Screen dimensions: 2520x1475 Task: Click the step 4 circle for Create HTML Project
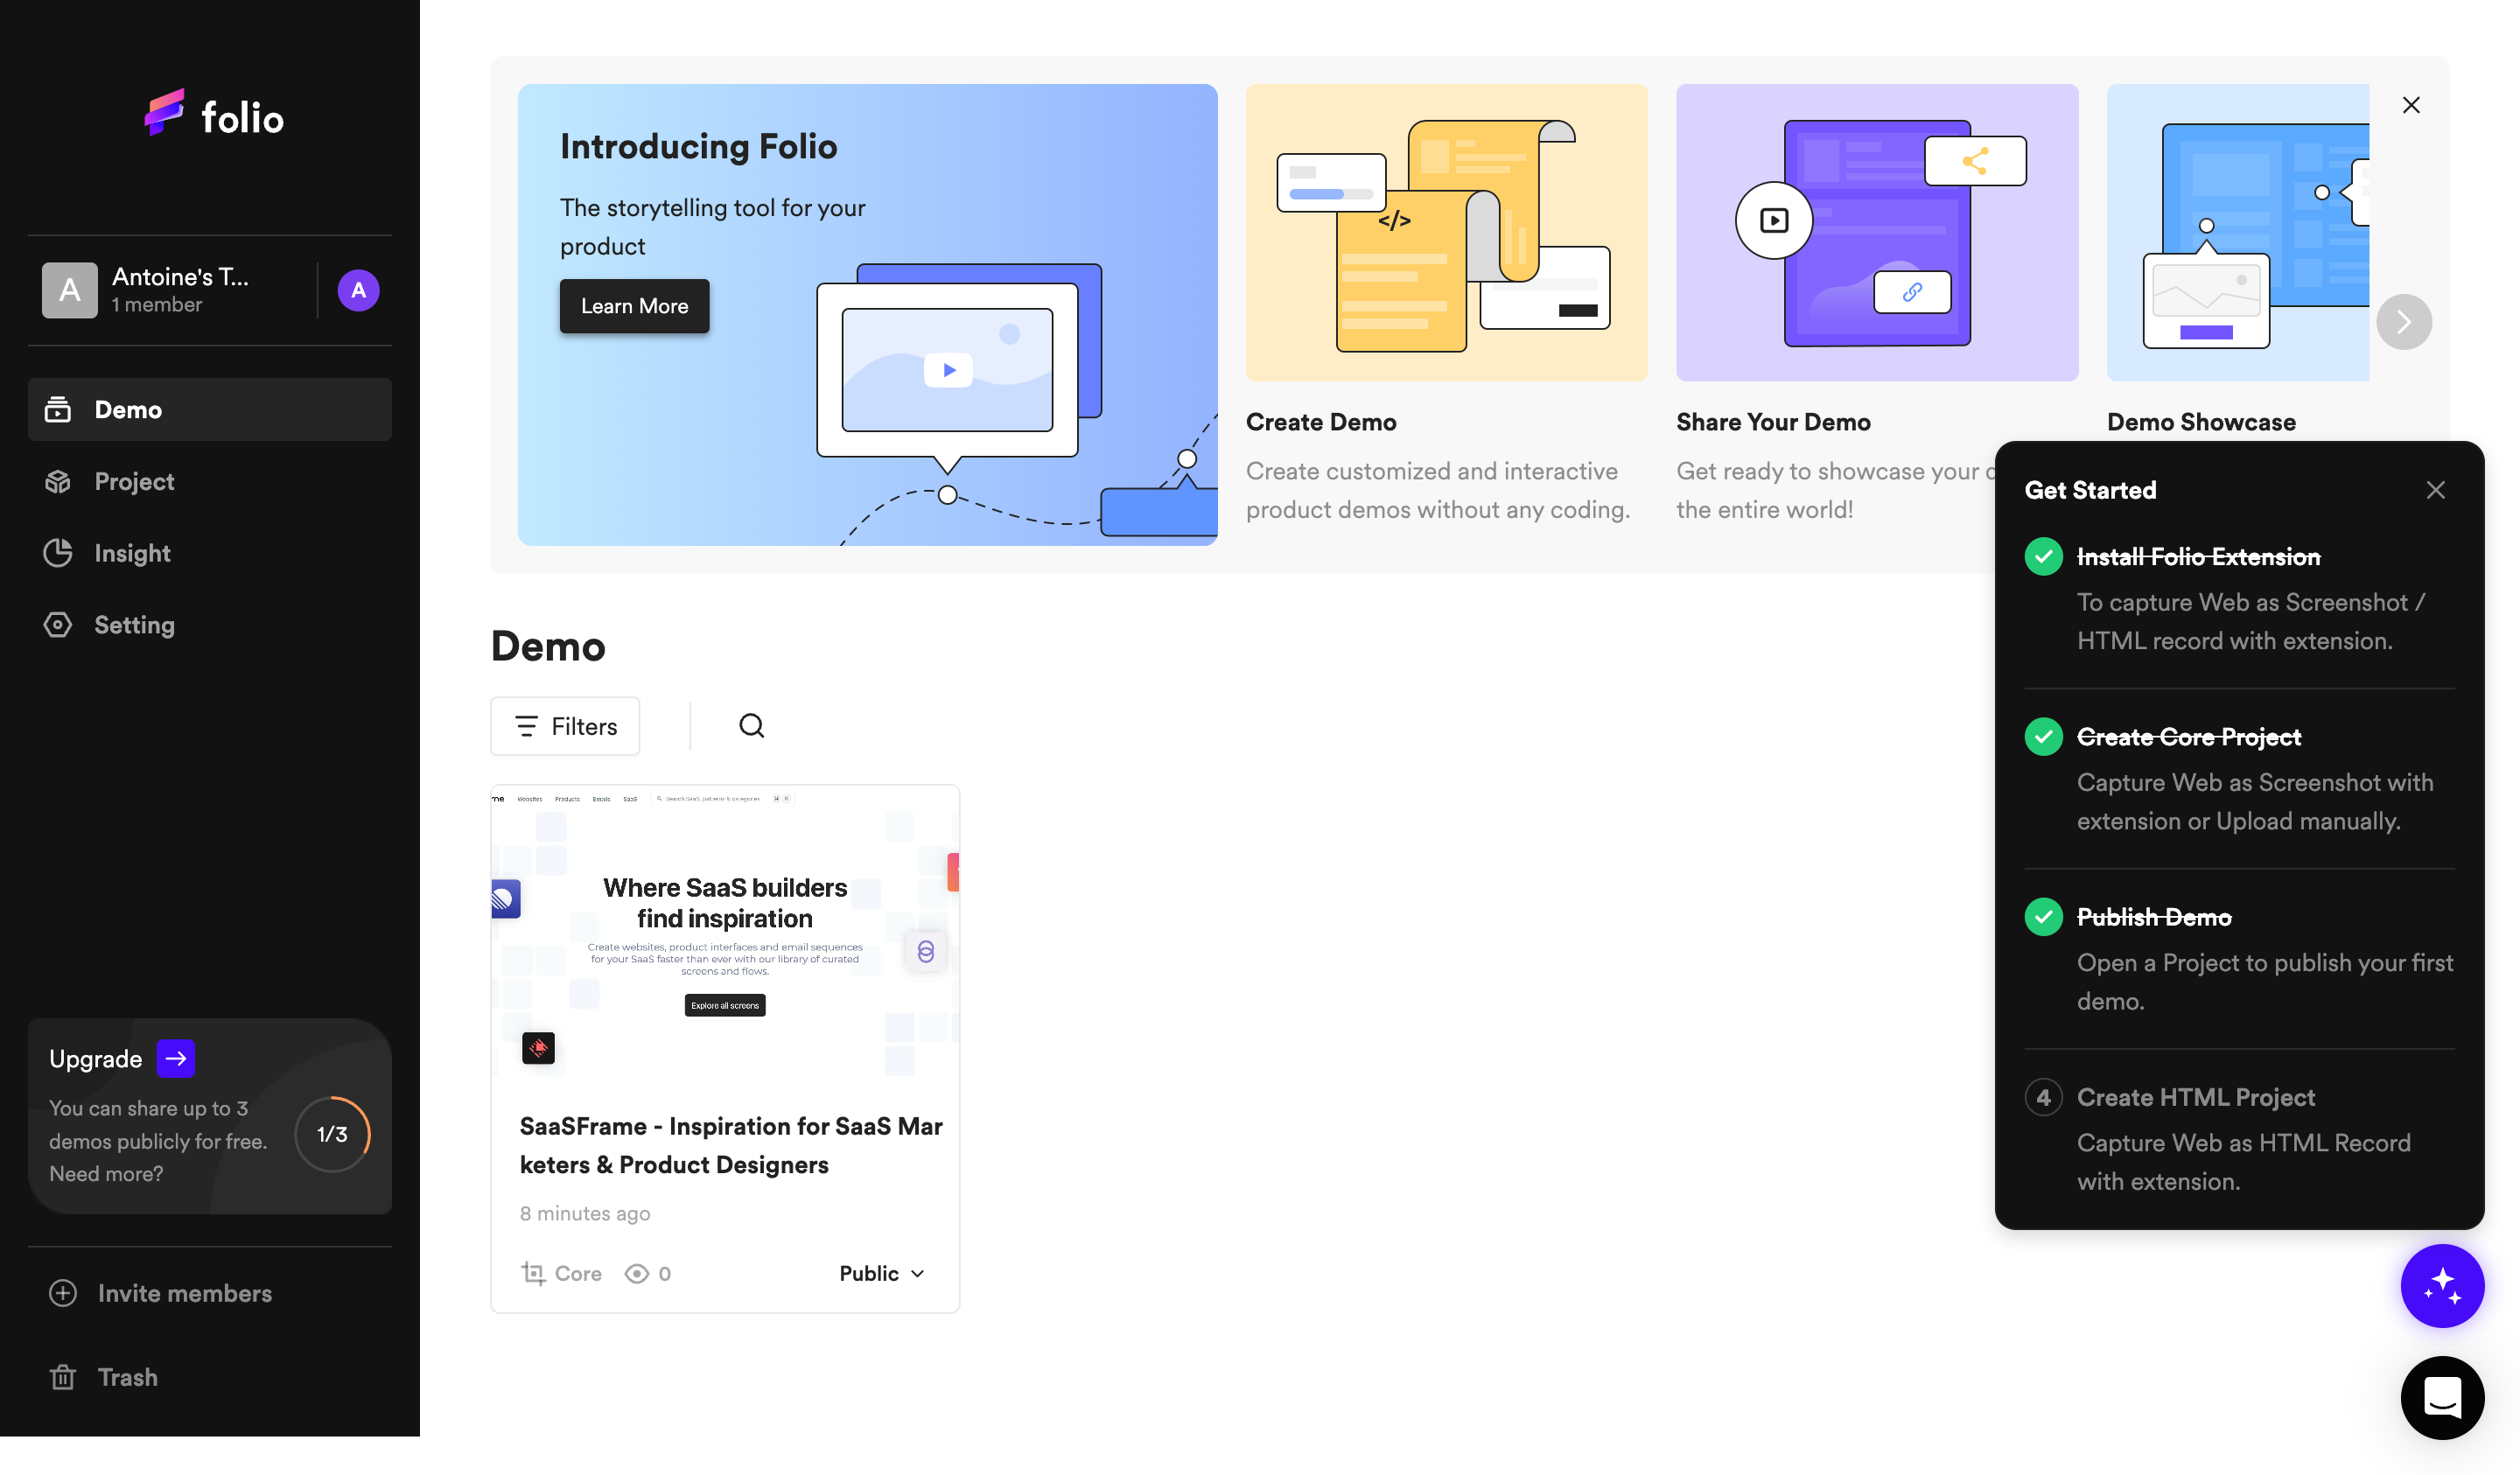click(x=2043, y=1097)
